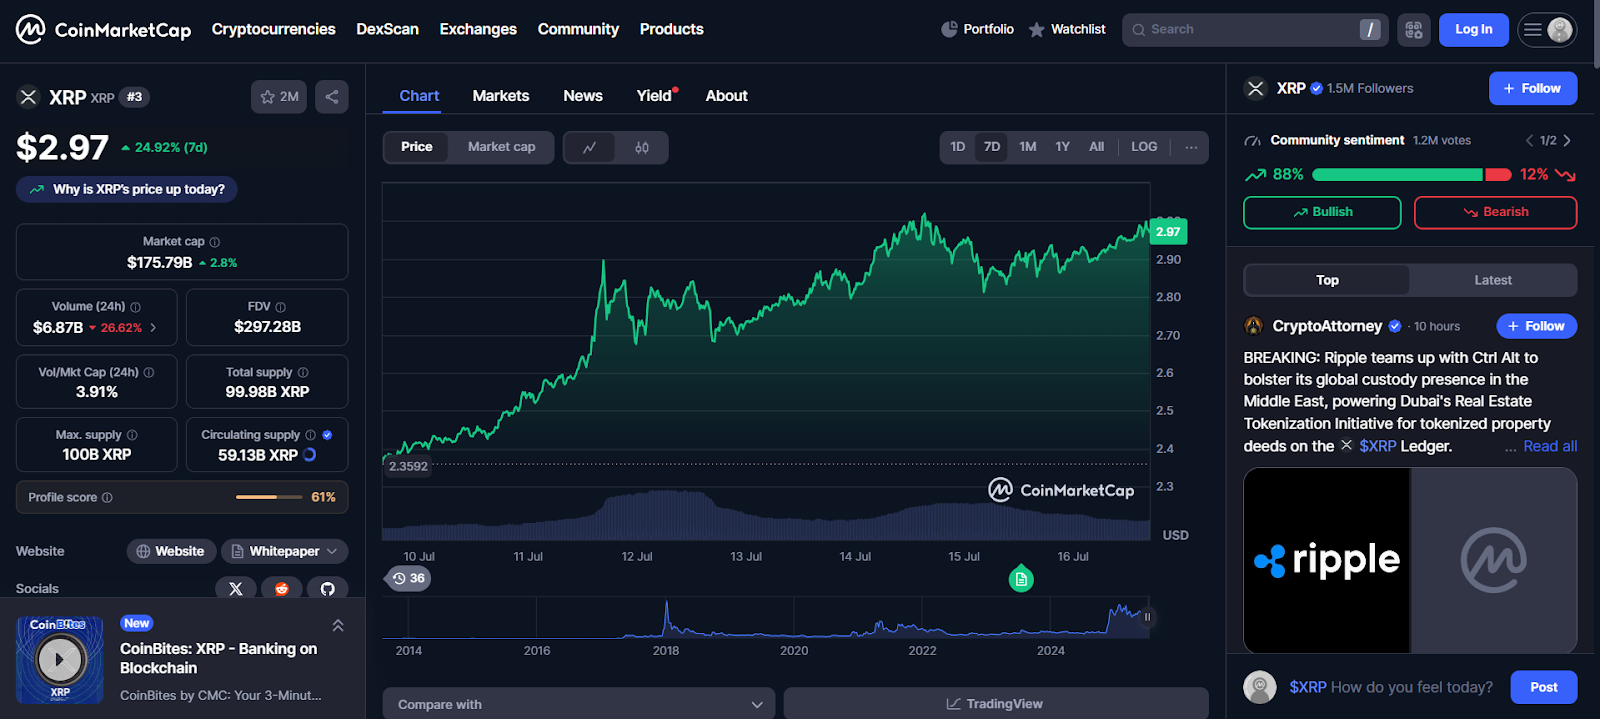Collapse the CoinBites banner
Screen dimensions: 1600x719
[x=338, y=625]
